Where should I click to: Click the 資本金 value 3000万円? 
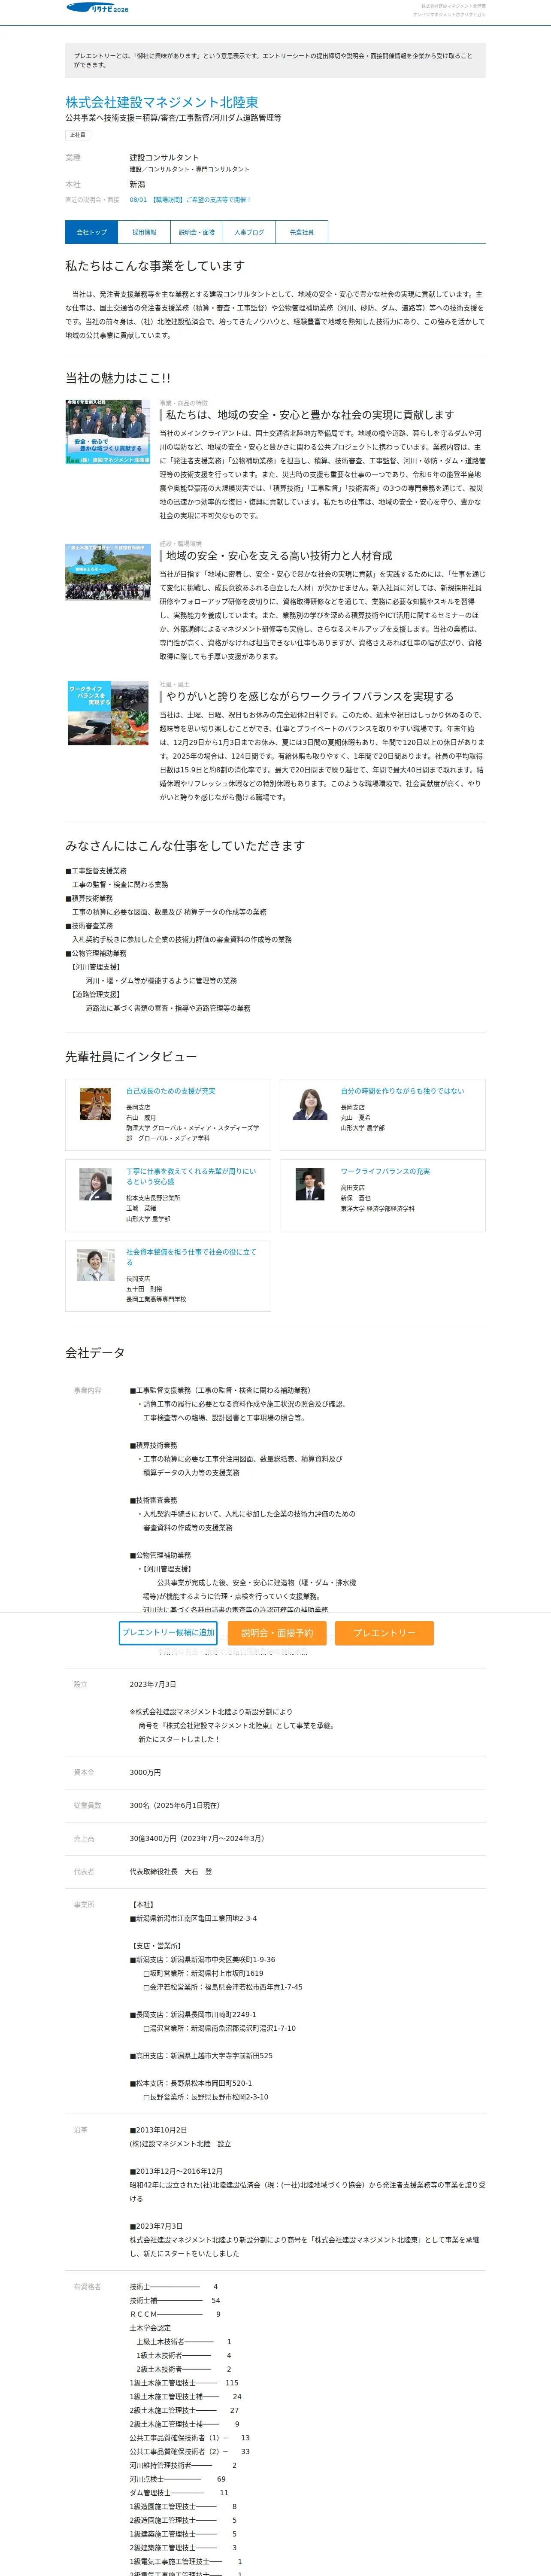point(145,1772)
